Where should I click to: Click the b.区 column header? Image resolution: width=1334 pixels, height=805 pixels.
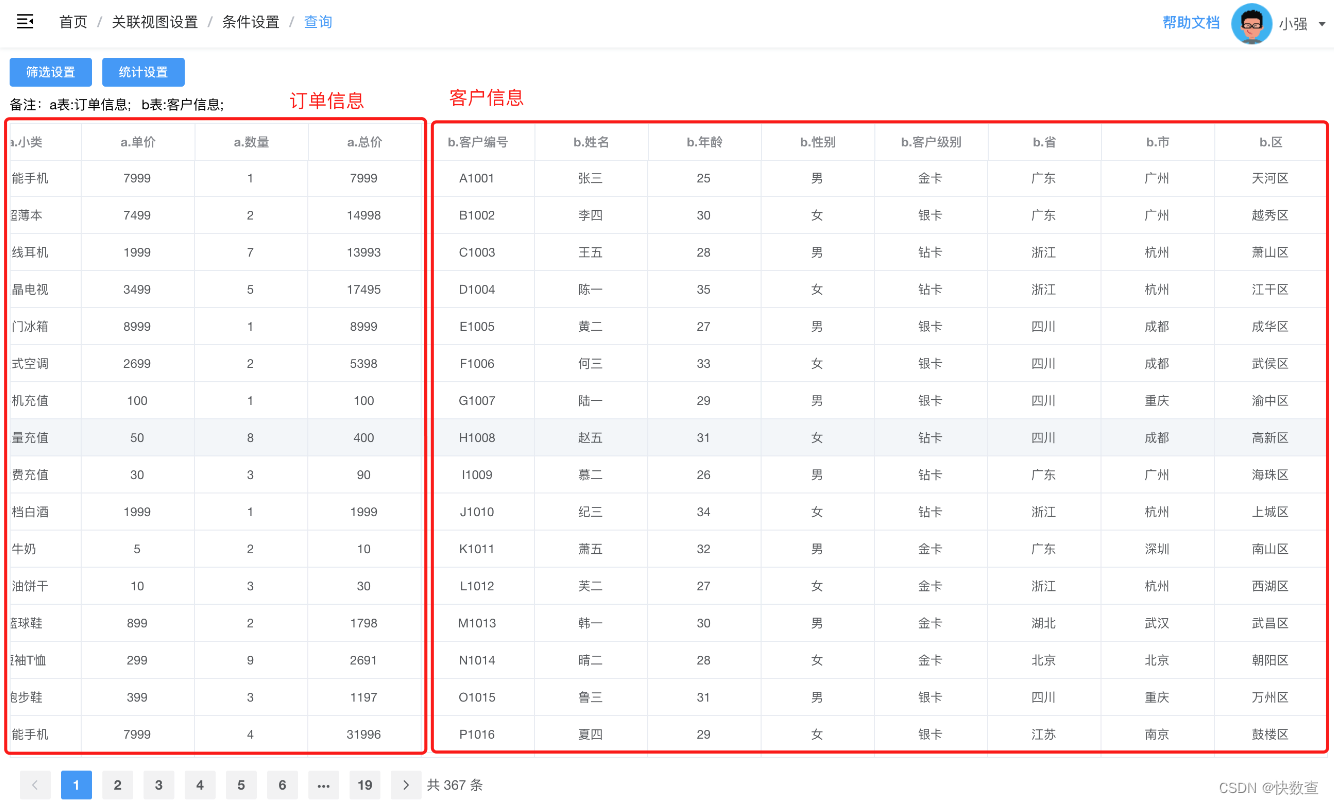click(1270, 142)
